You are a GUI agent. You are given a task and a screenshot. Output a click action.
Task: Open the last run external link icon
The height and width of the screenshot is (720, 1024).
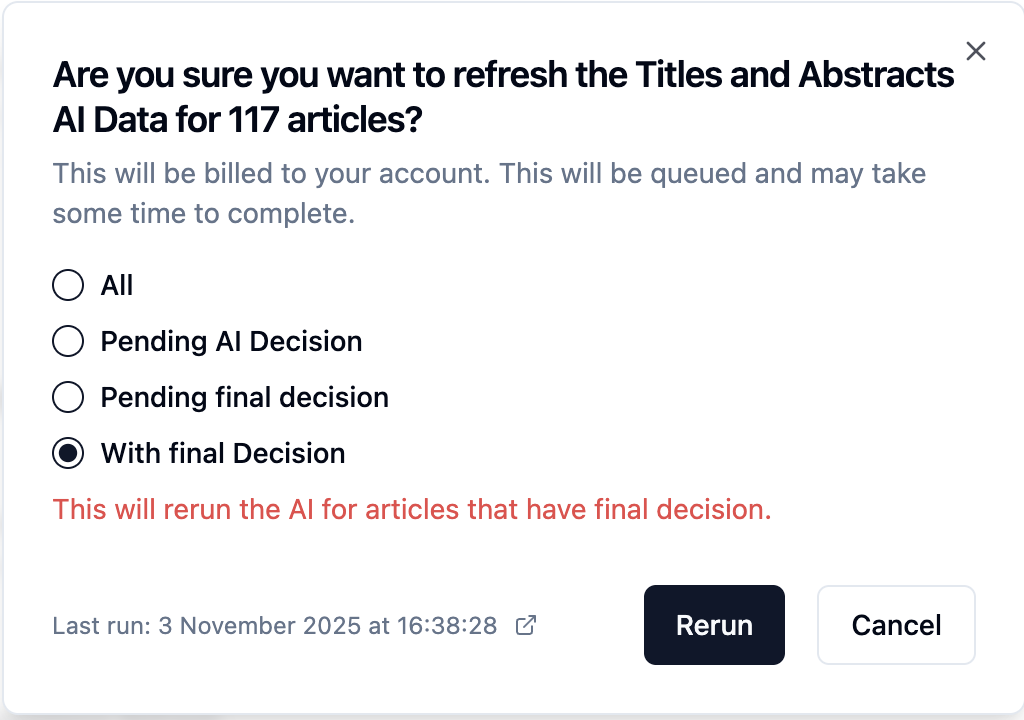(525, 626)
